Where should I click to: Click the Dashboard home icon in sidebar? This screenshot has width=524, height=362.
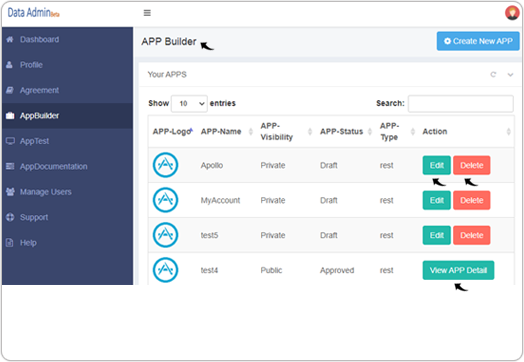(10, 39)
